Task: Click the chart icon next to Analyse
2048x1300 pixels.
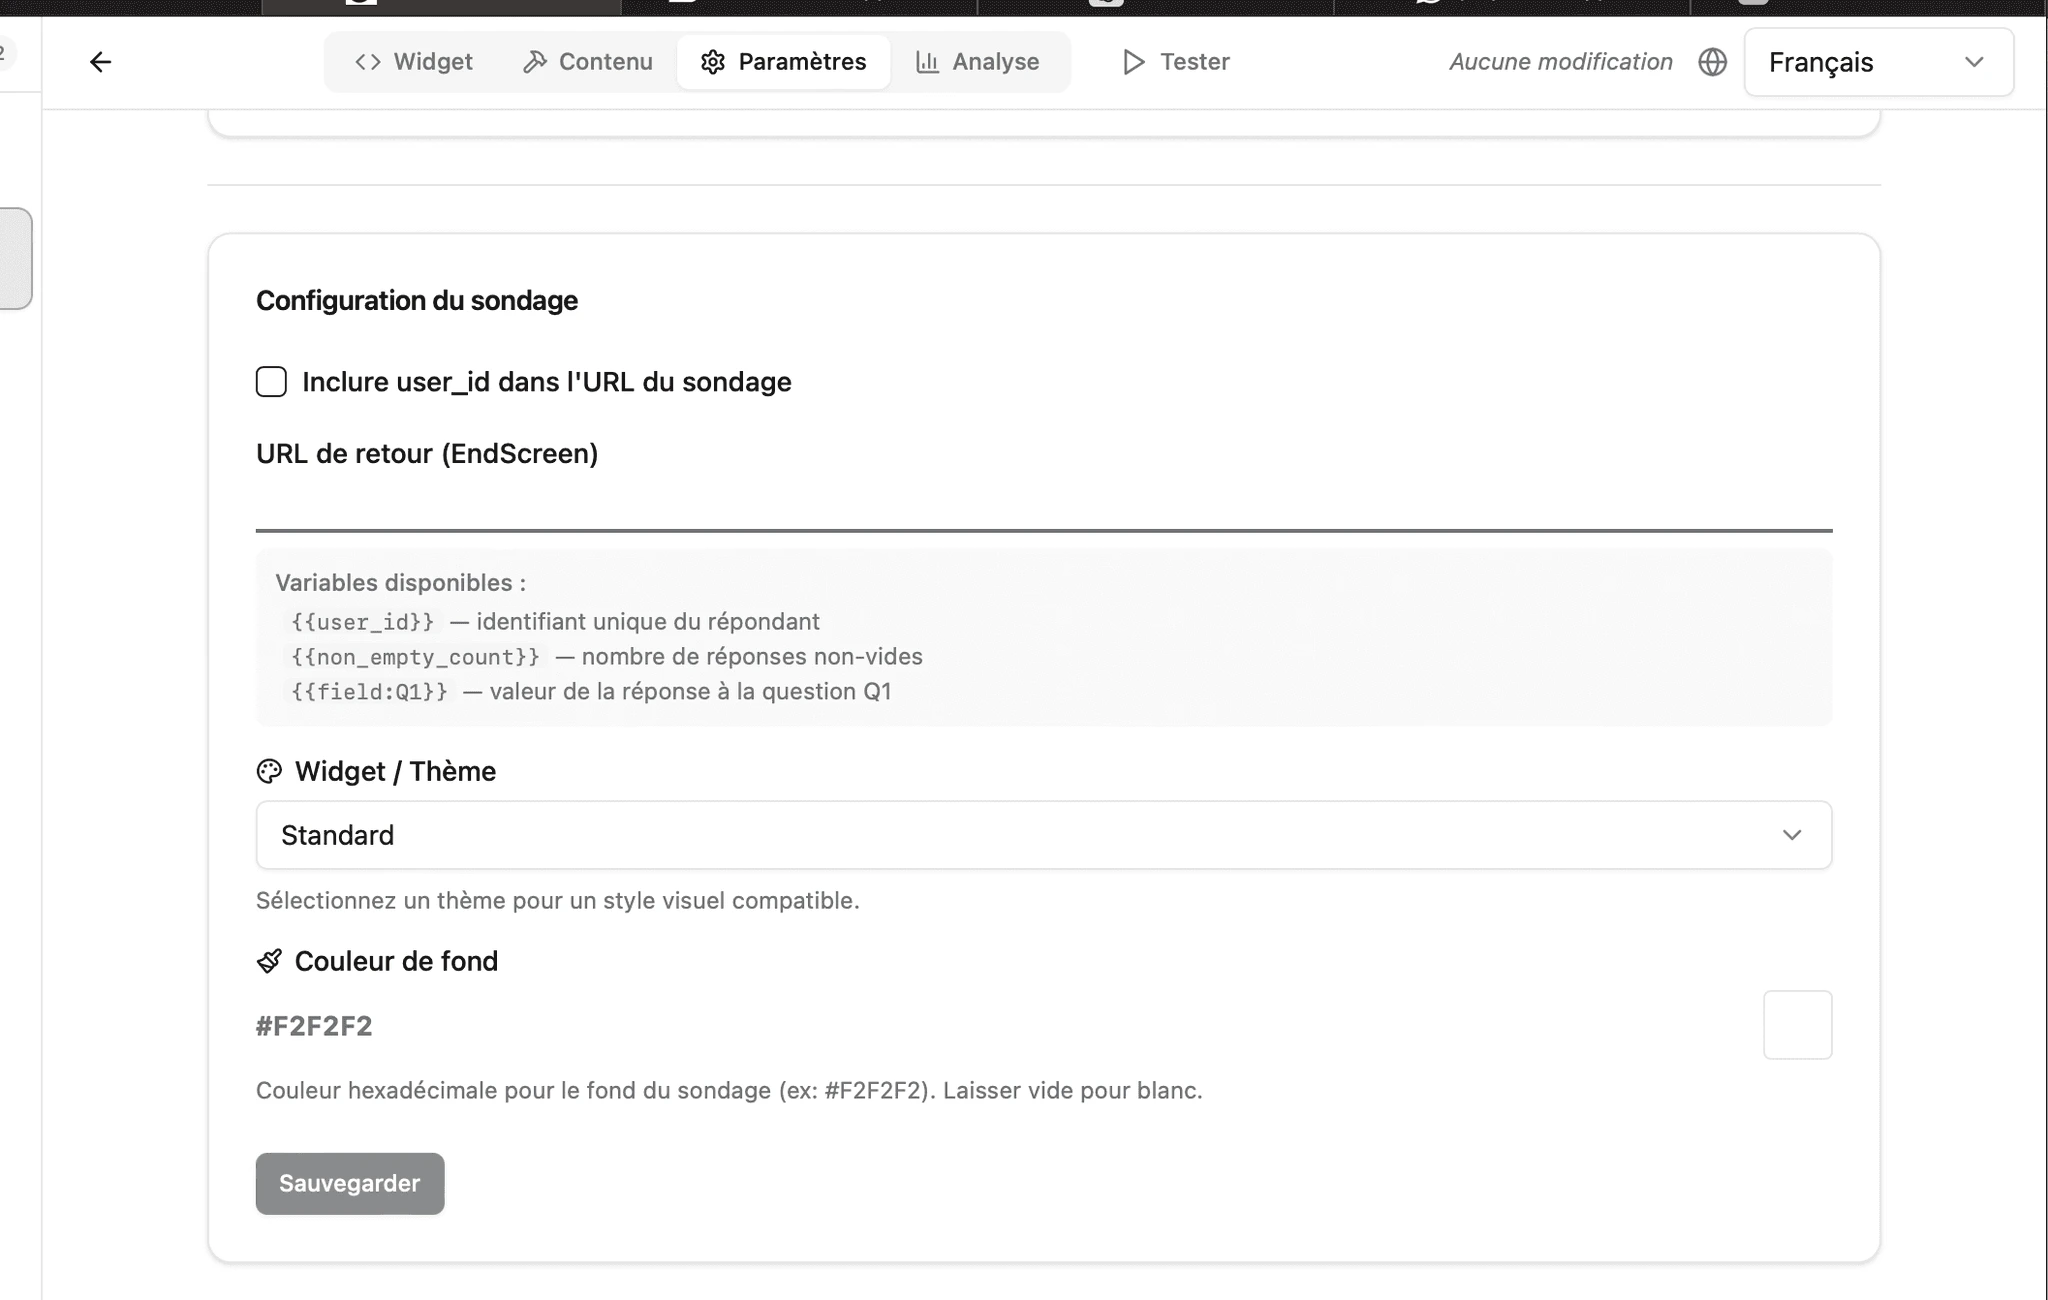Action: (927, 61)
